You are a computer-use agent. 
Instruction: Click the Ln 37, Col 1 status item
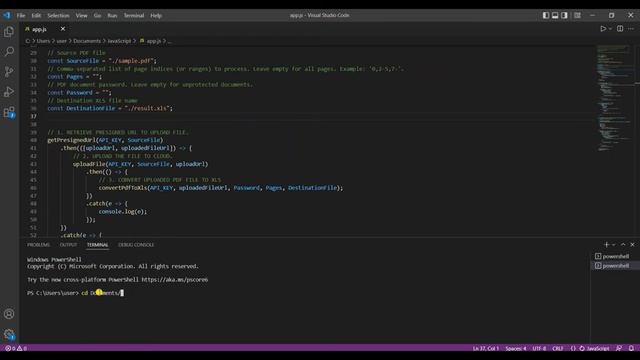[x=486, y=348]
